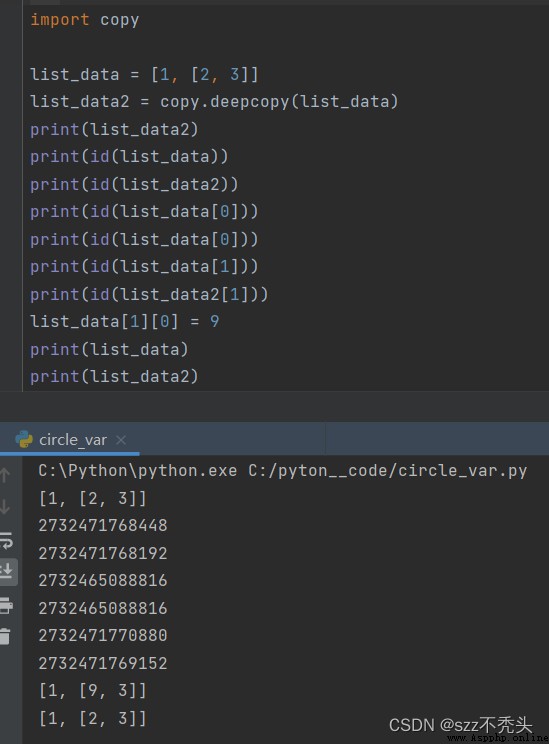The height and width of the screenshot is (744, 549).
Task: Click the output value 2732471769152
Action: tap(102, 663)
